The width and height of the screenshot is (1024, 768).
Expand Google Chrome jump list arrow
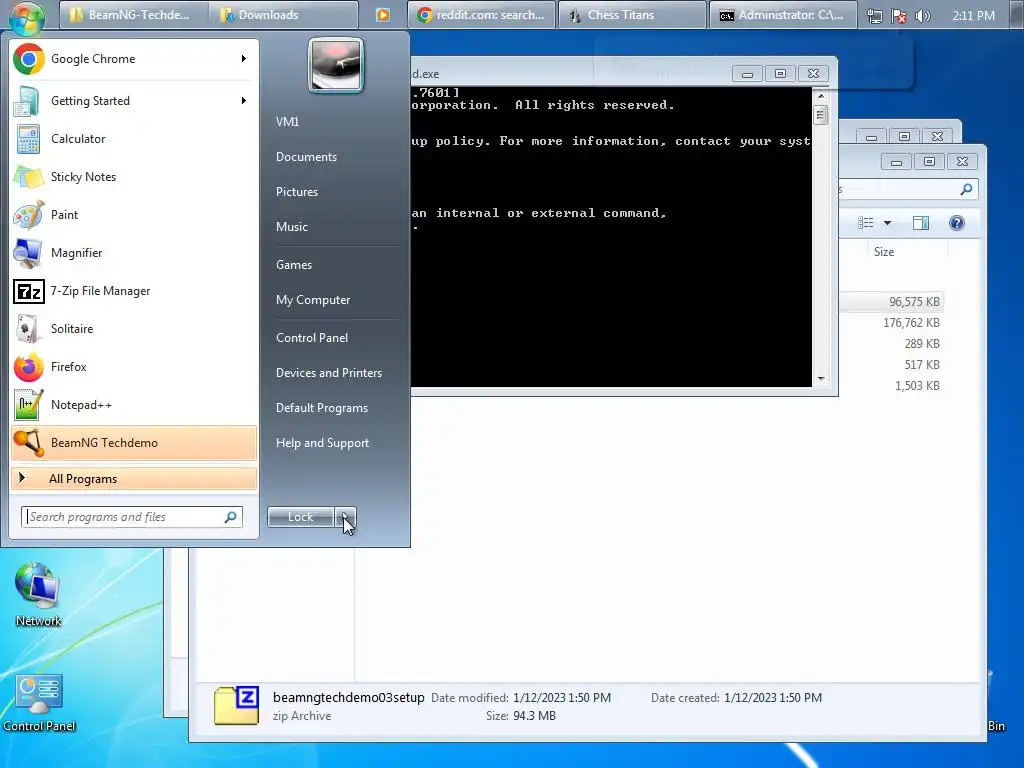pyautogui.click(x=244, y=59)
